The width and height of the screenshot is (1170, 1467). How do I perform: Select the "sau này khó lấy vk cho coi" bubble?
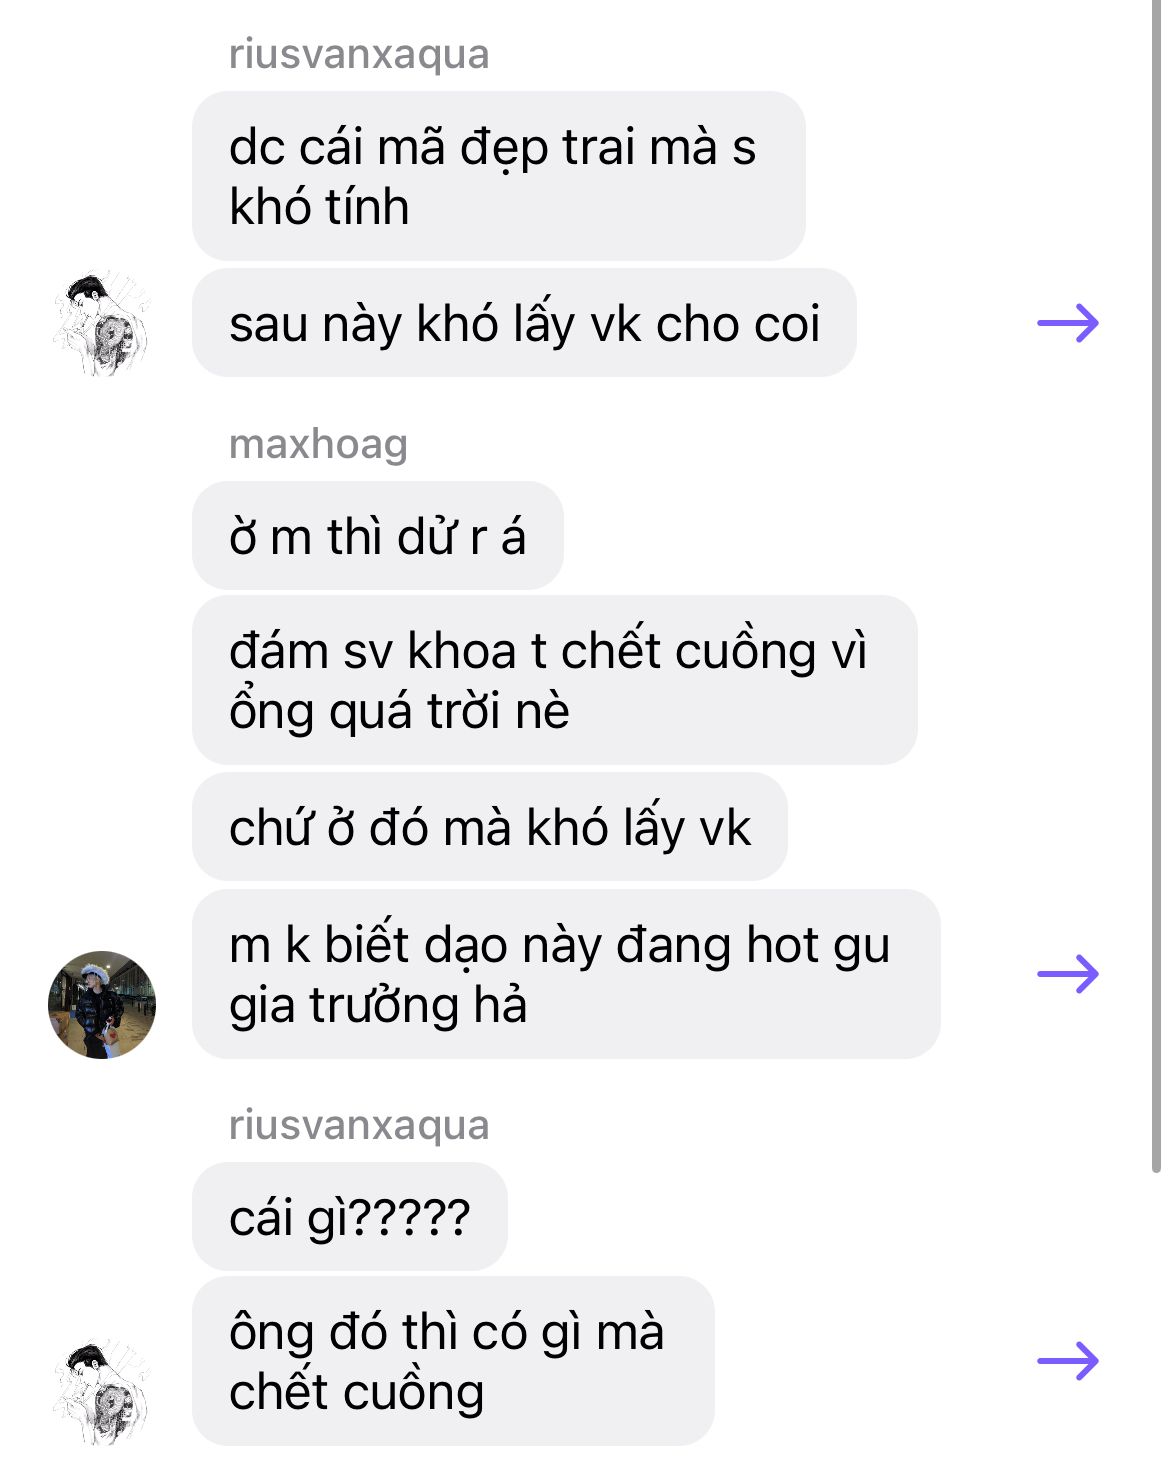click(524, 323)
